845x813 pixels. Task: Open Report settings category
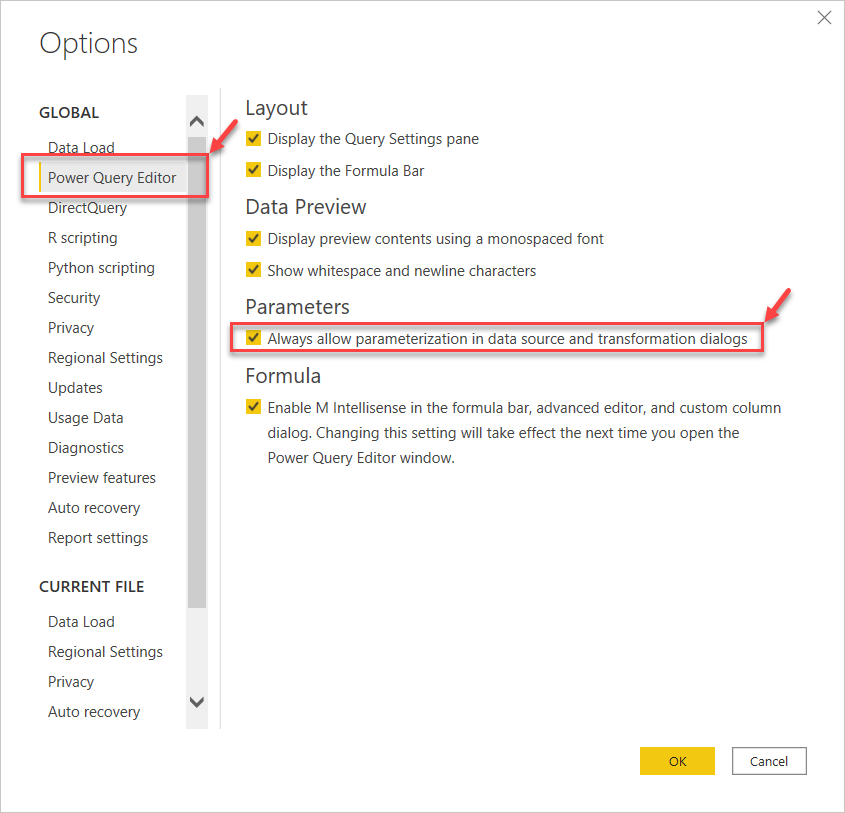point(98,538)
